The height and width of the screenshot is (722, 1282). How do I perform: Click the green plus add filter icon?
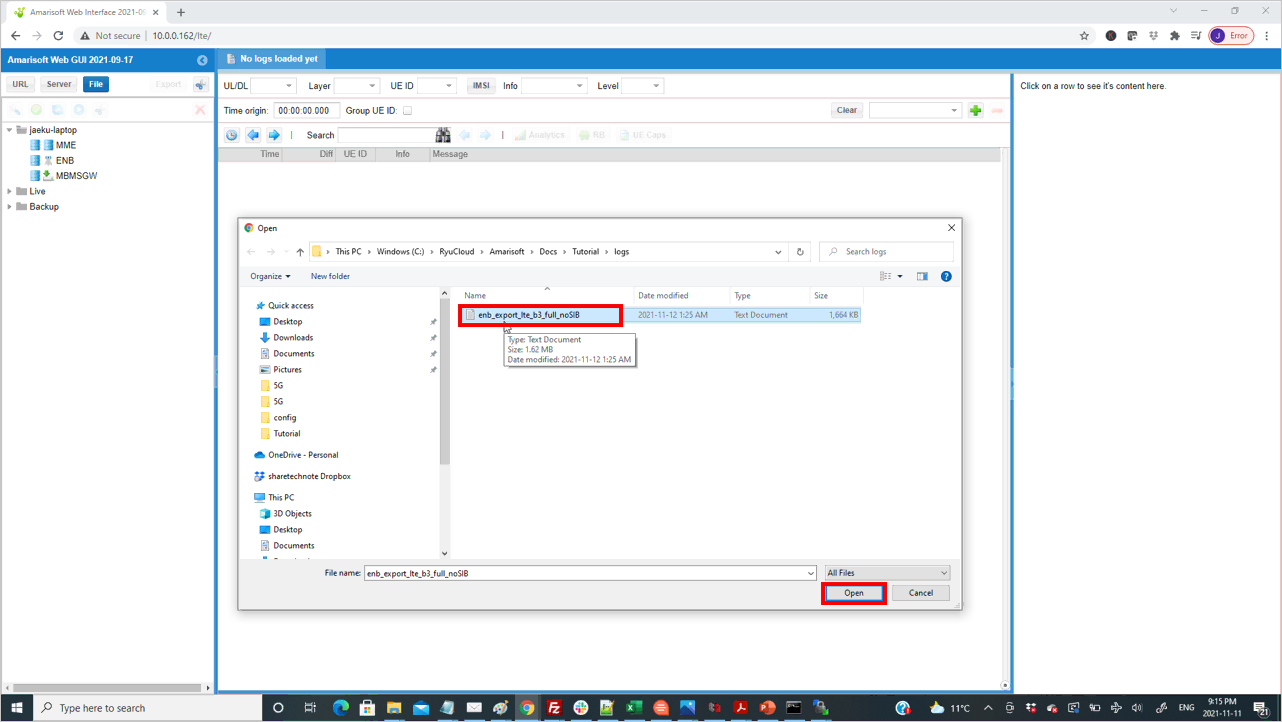(975, 110)
